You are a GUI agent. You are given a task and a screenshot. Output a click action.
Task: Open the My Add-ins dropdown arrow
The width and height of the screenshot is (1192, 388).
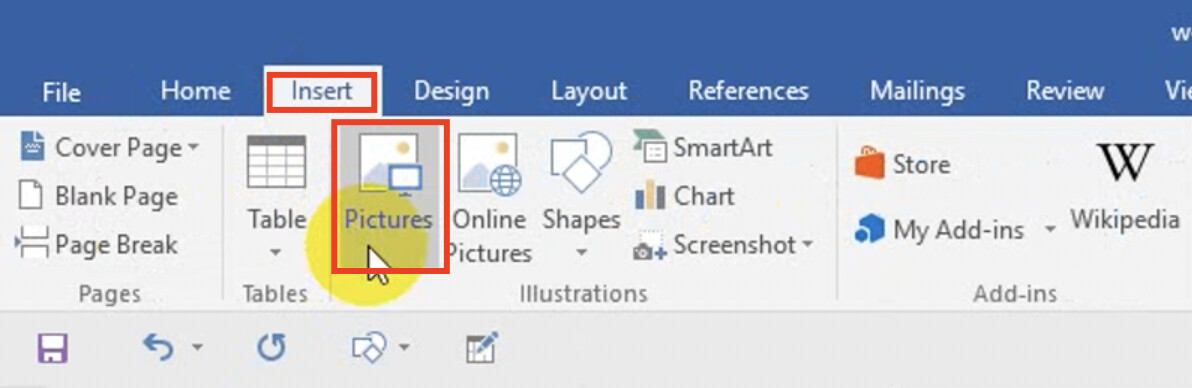tap(1050, 229)
